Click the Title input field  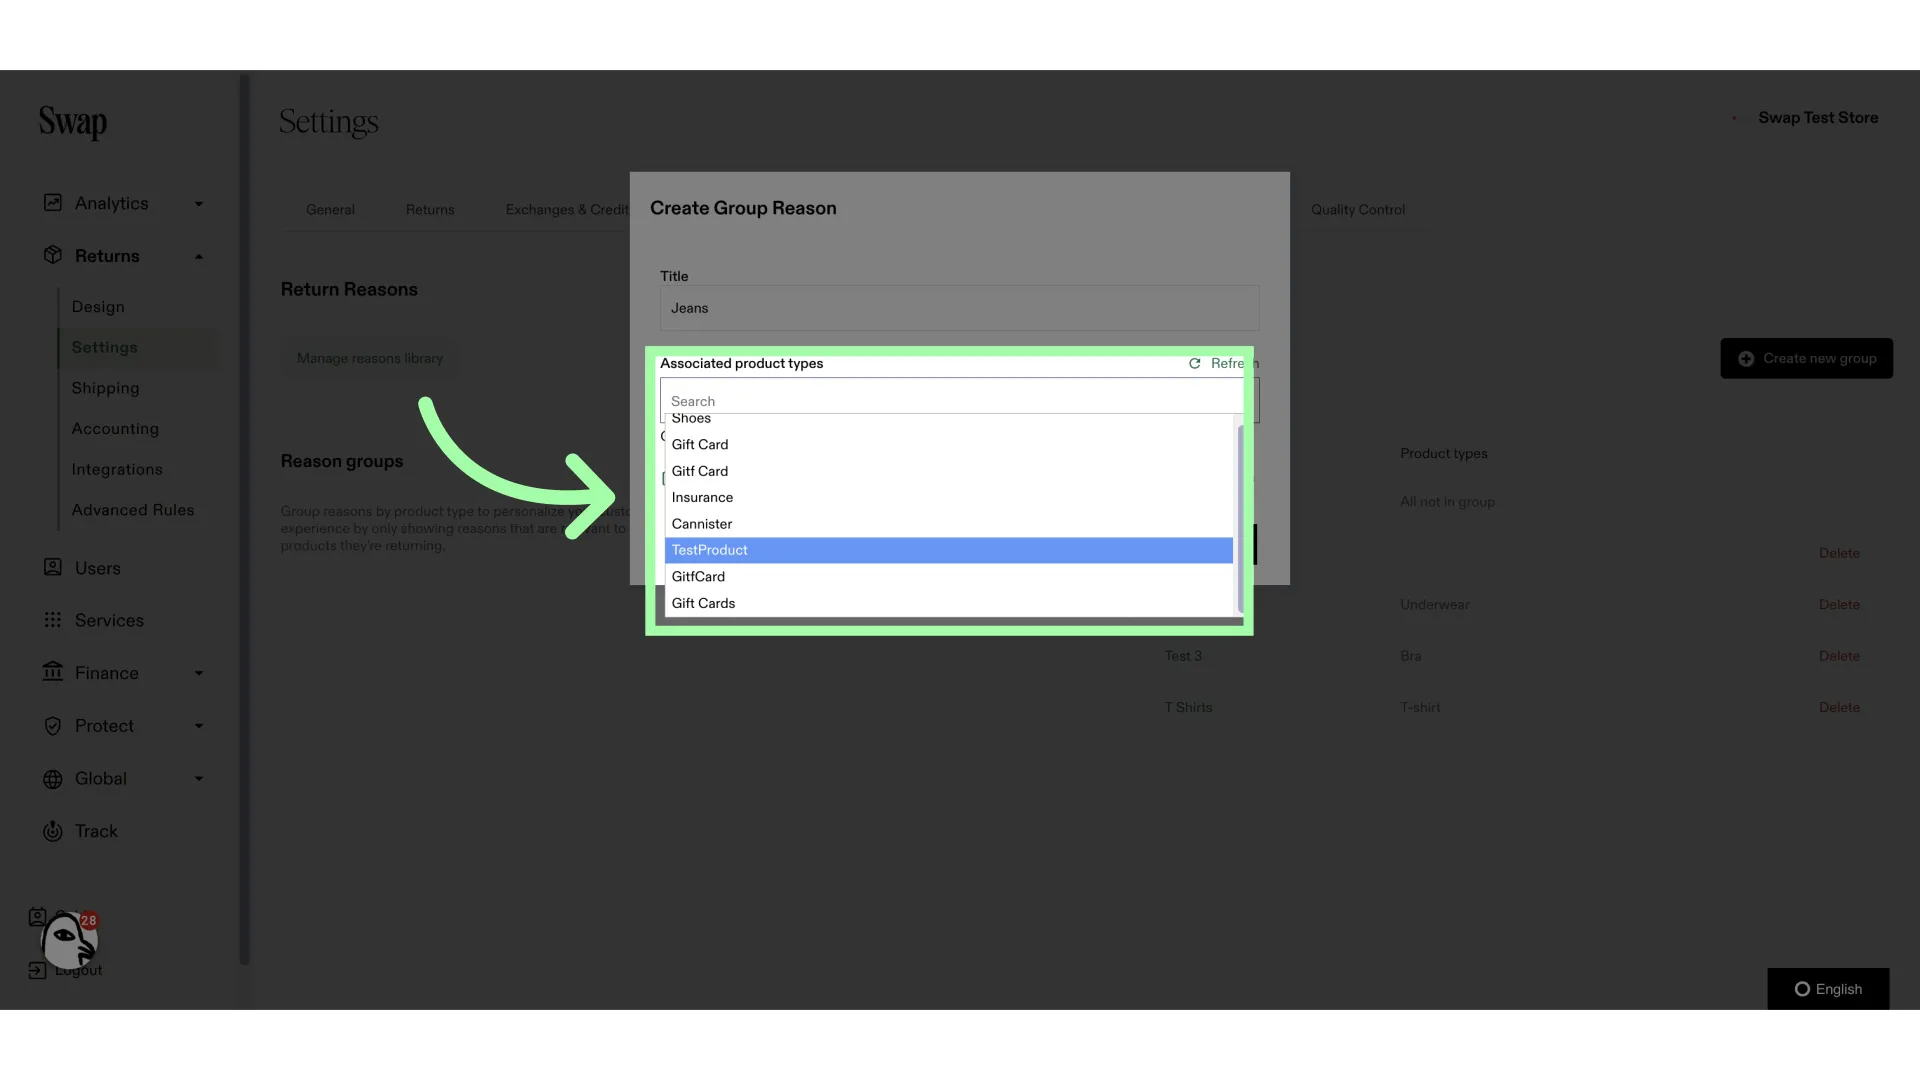pyautogui.click(x=959, y=308)
